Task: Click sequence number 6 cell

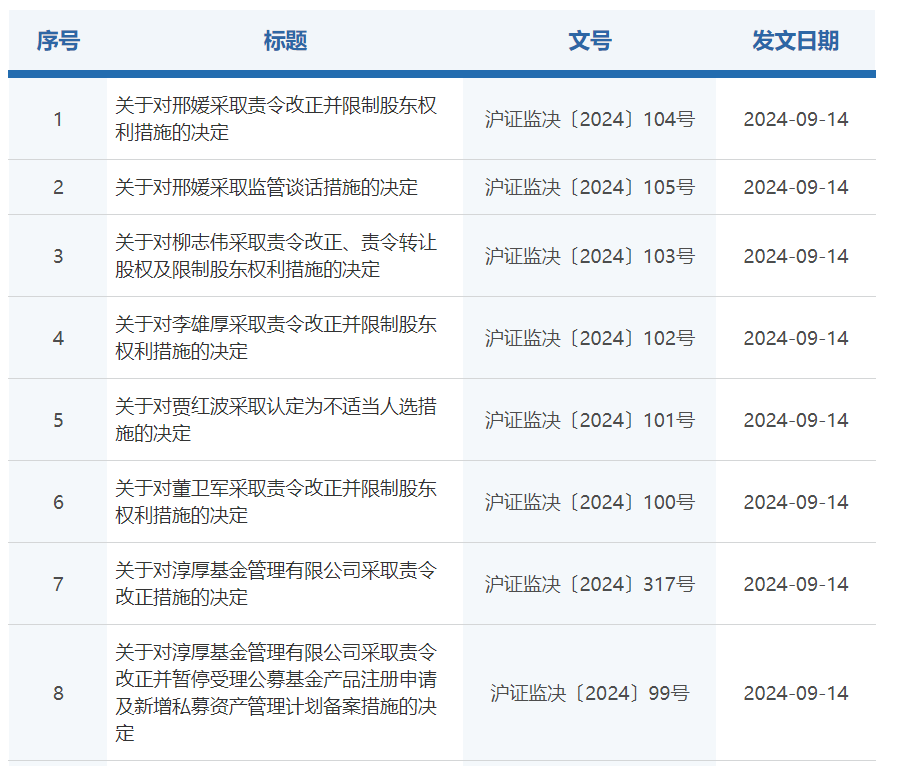Action: click(58, 502)
